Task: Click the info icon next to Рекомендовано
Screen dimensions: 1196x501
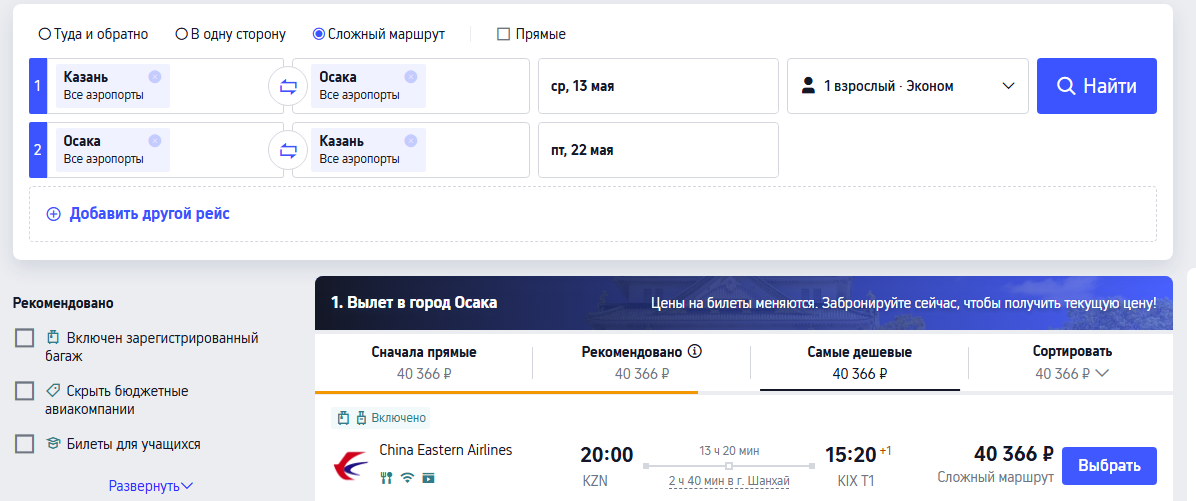Action: pos(695,352)
